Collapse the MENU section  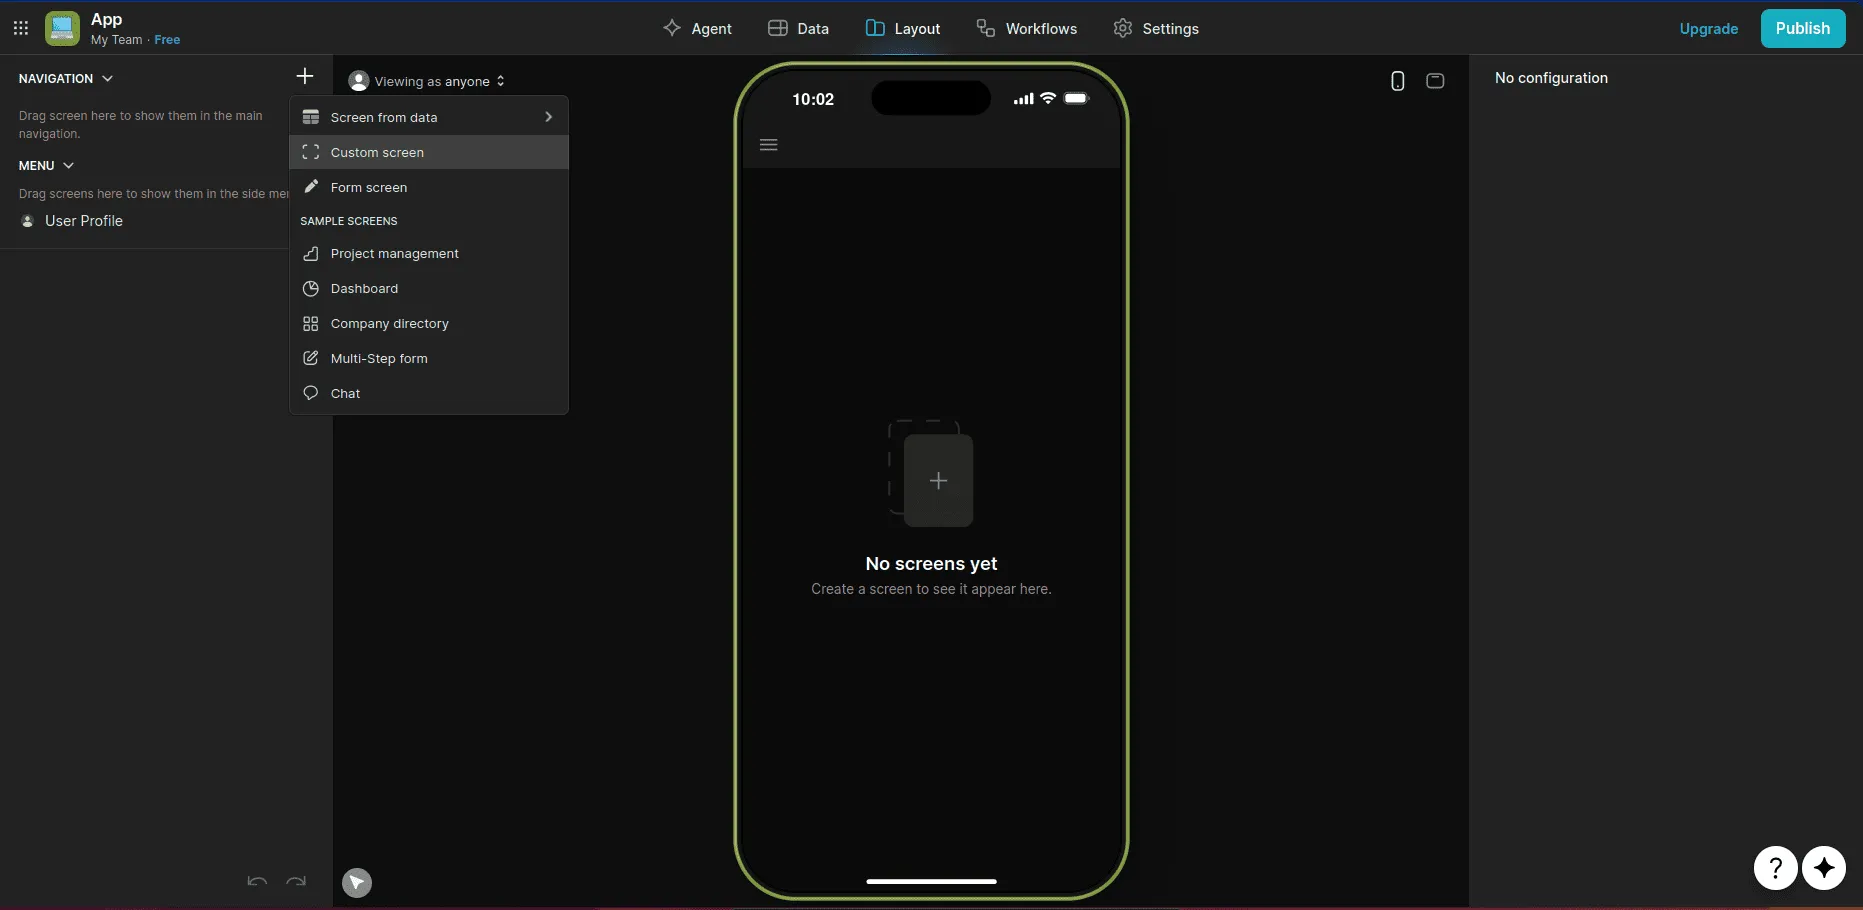click(46, 165)
